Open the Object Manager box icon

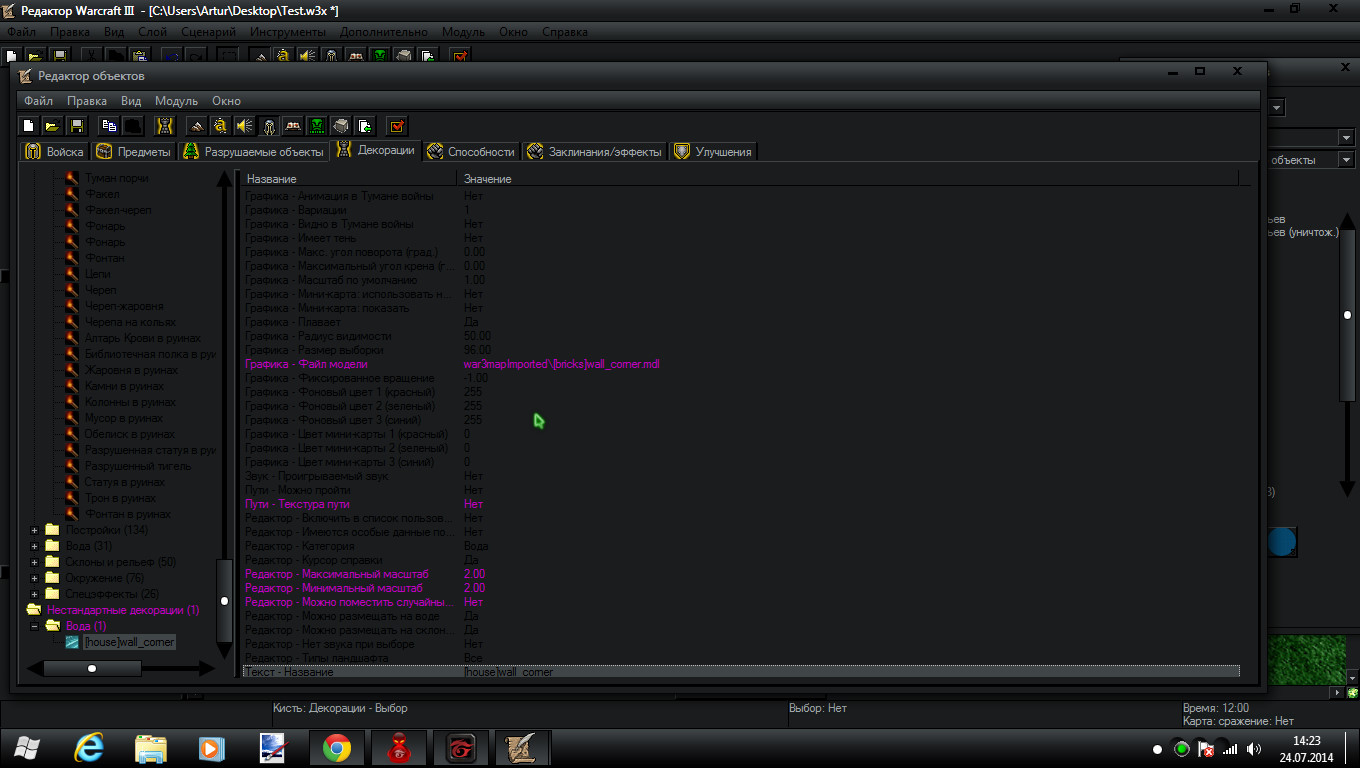click(x=340, y=126)
